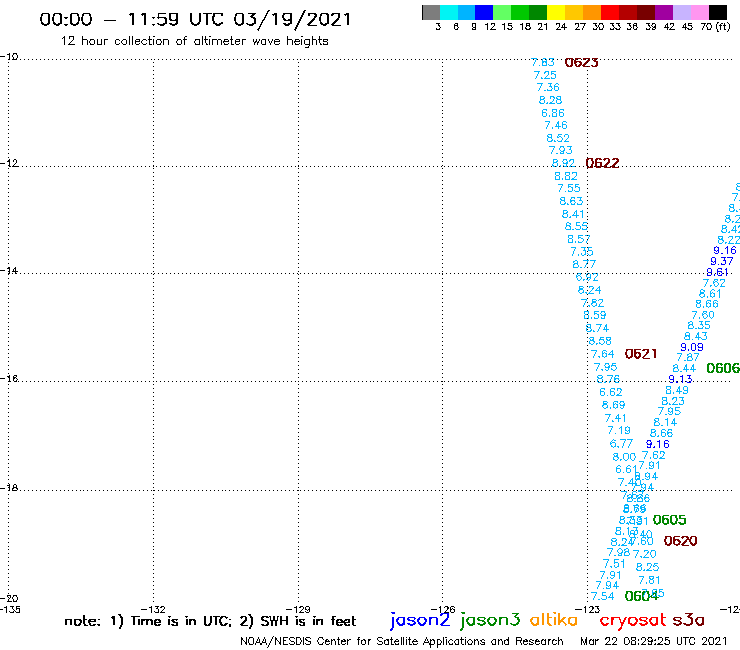Click the wave height value 7.20
Viewport: 740px width, 650px height.
click(645, 554)
